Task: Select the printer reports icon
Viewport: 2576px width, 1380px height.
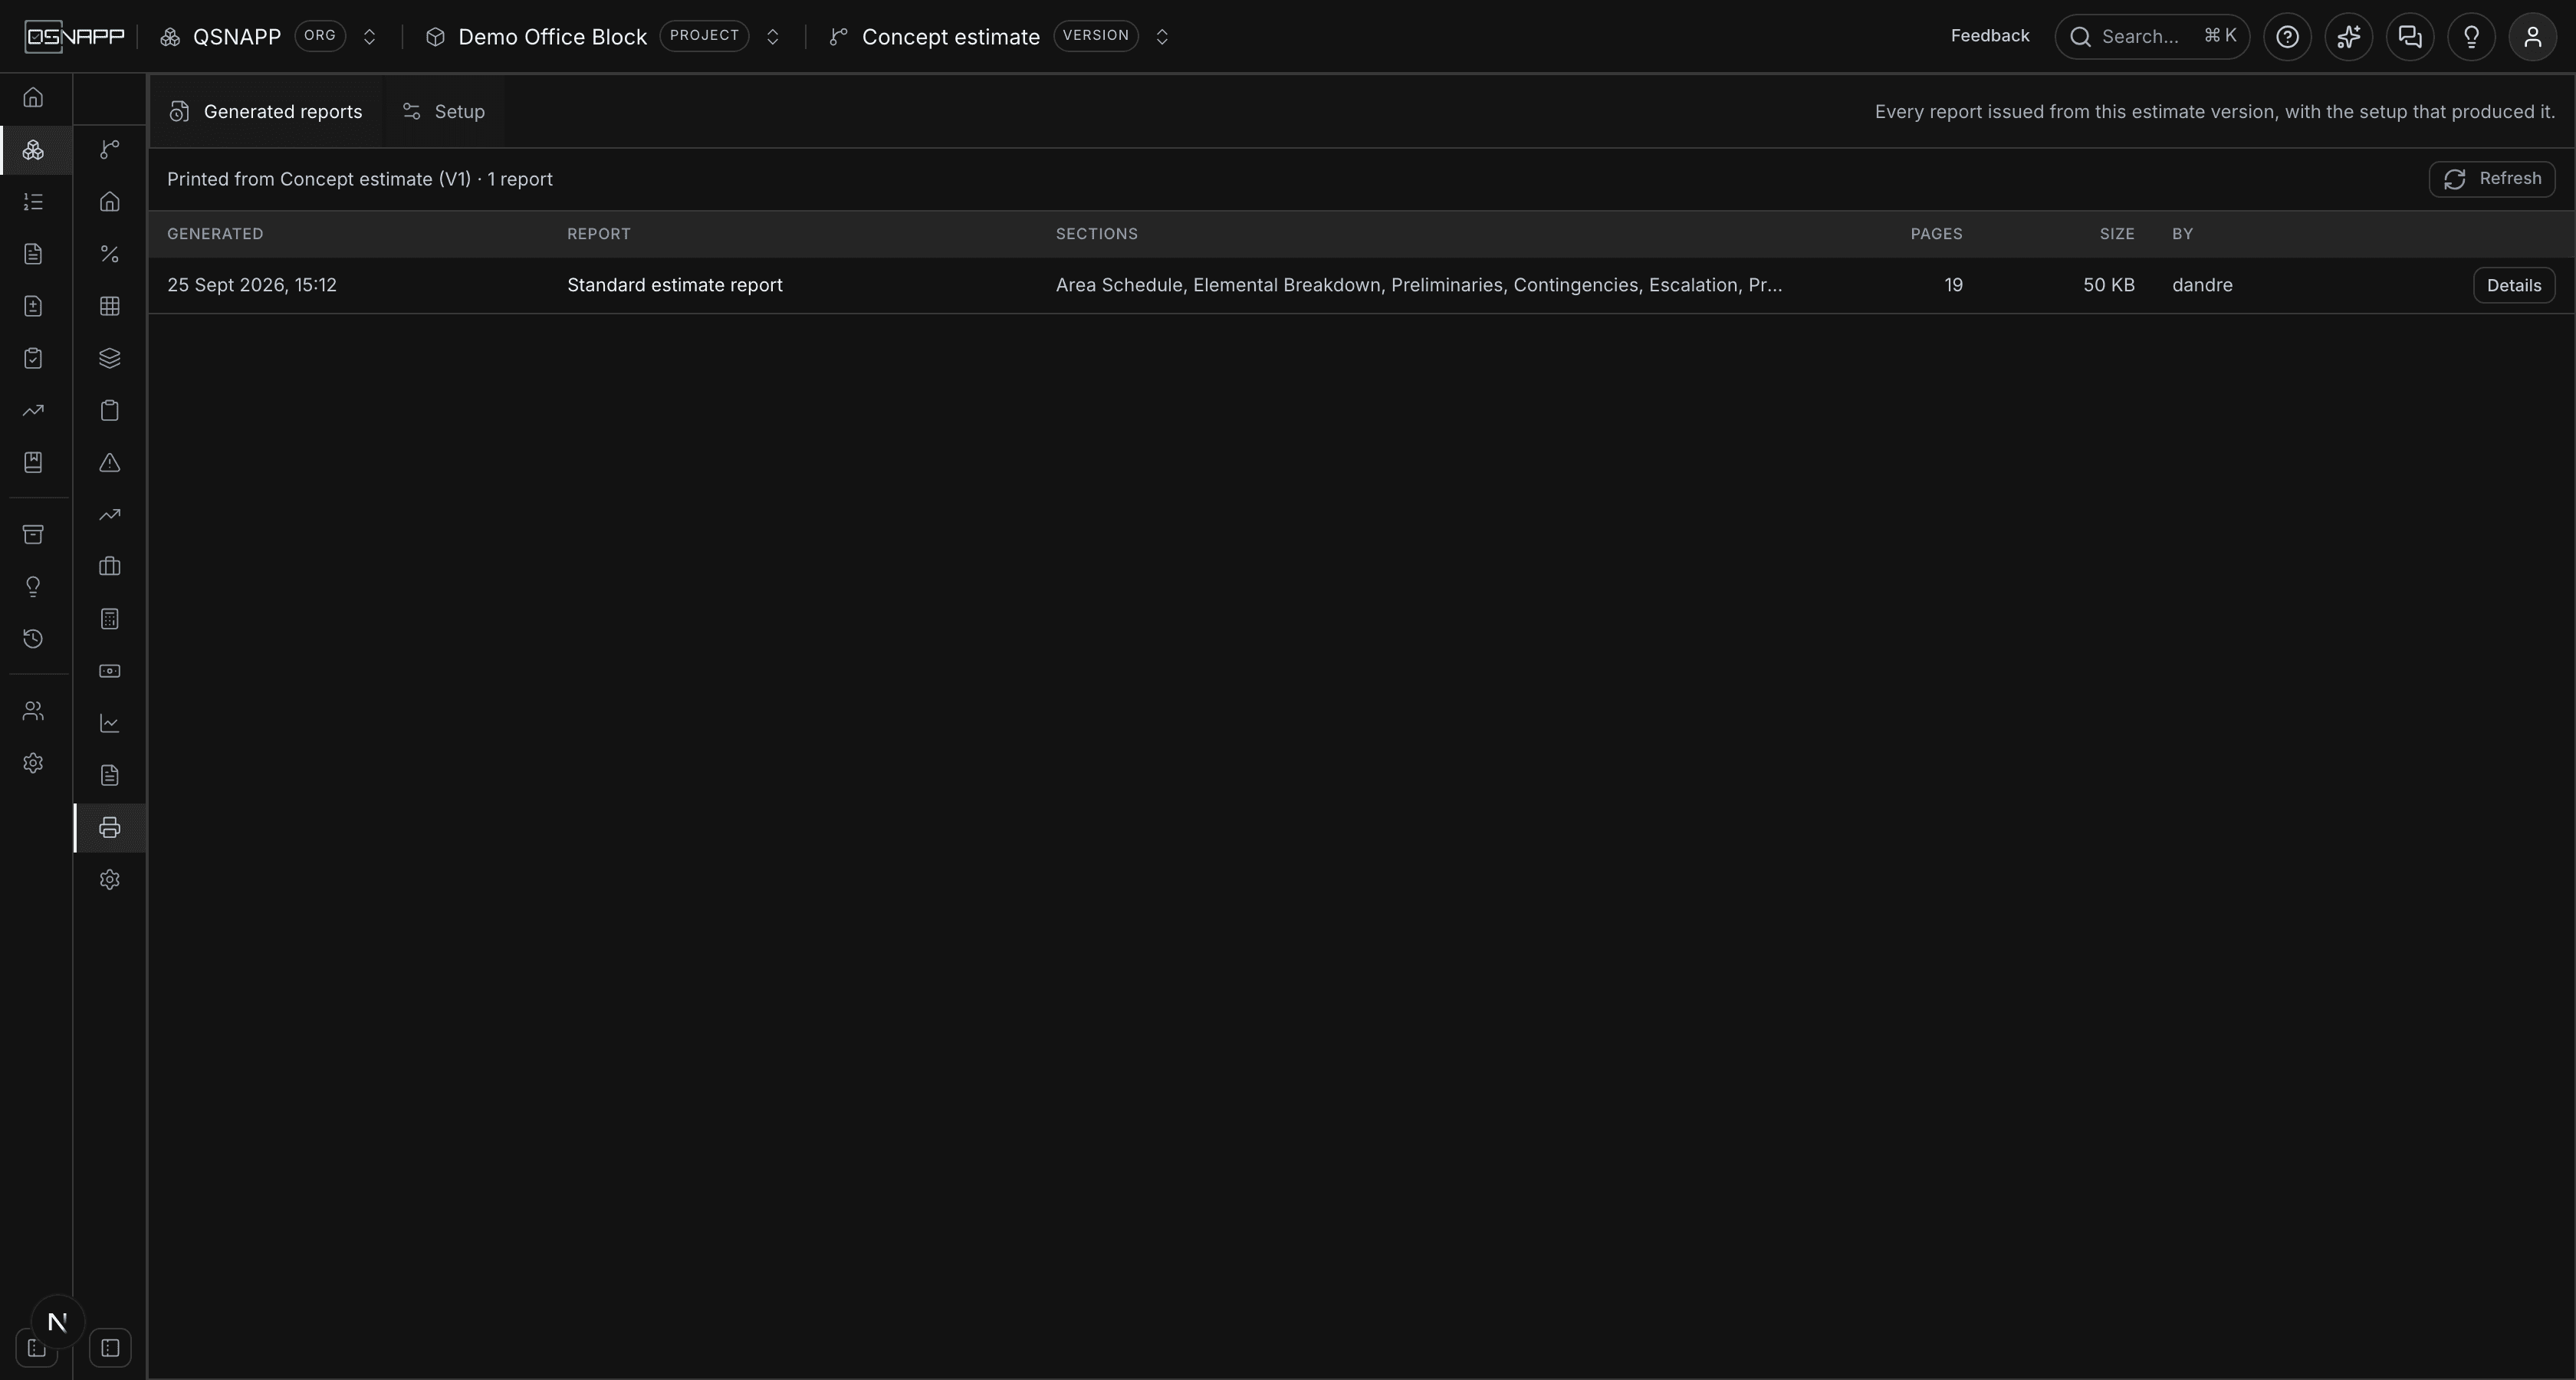Action: 110,827
